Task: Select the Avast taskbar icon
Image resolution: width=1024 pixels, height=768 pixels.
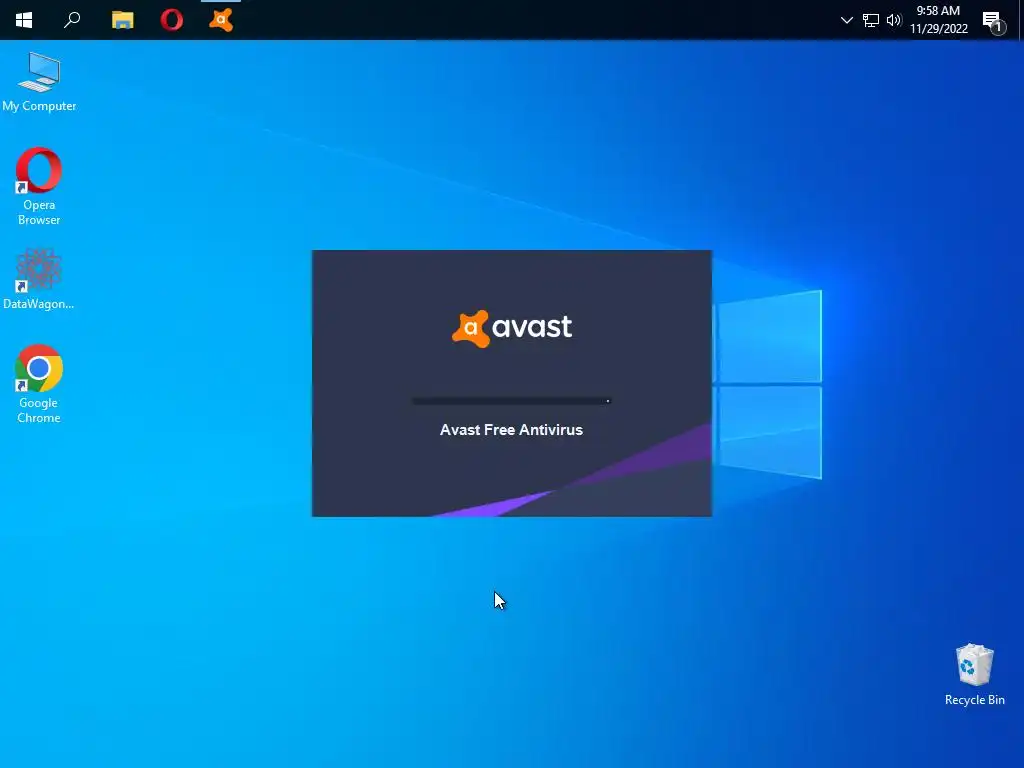Action: point(221,20)
